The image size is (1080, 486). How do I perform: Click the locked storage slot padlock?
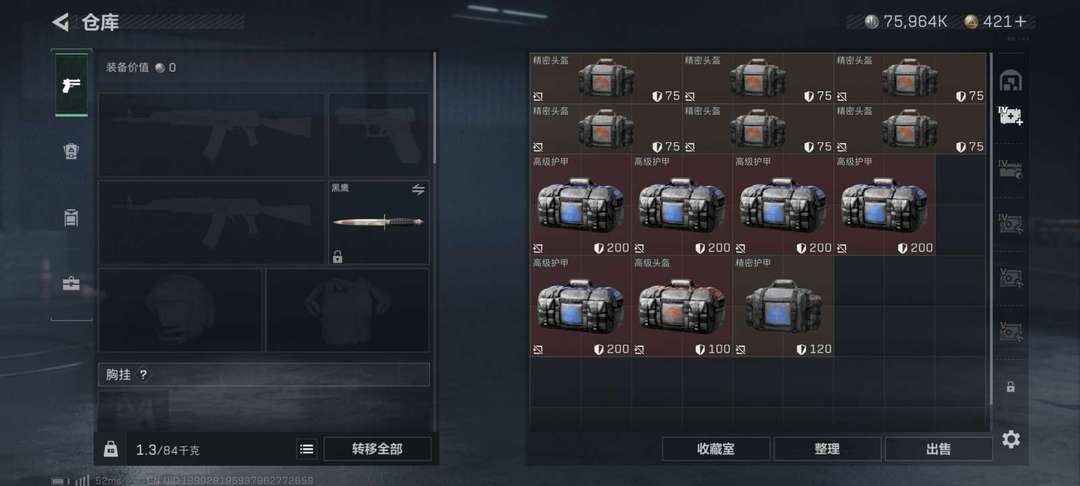pos(1010,387)
